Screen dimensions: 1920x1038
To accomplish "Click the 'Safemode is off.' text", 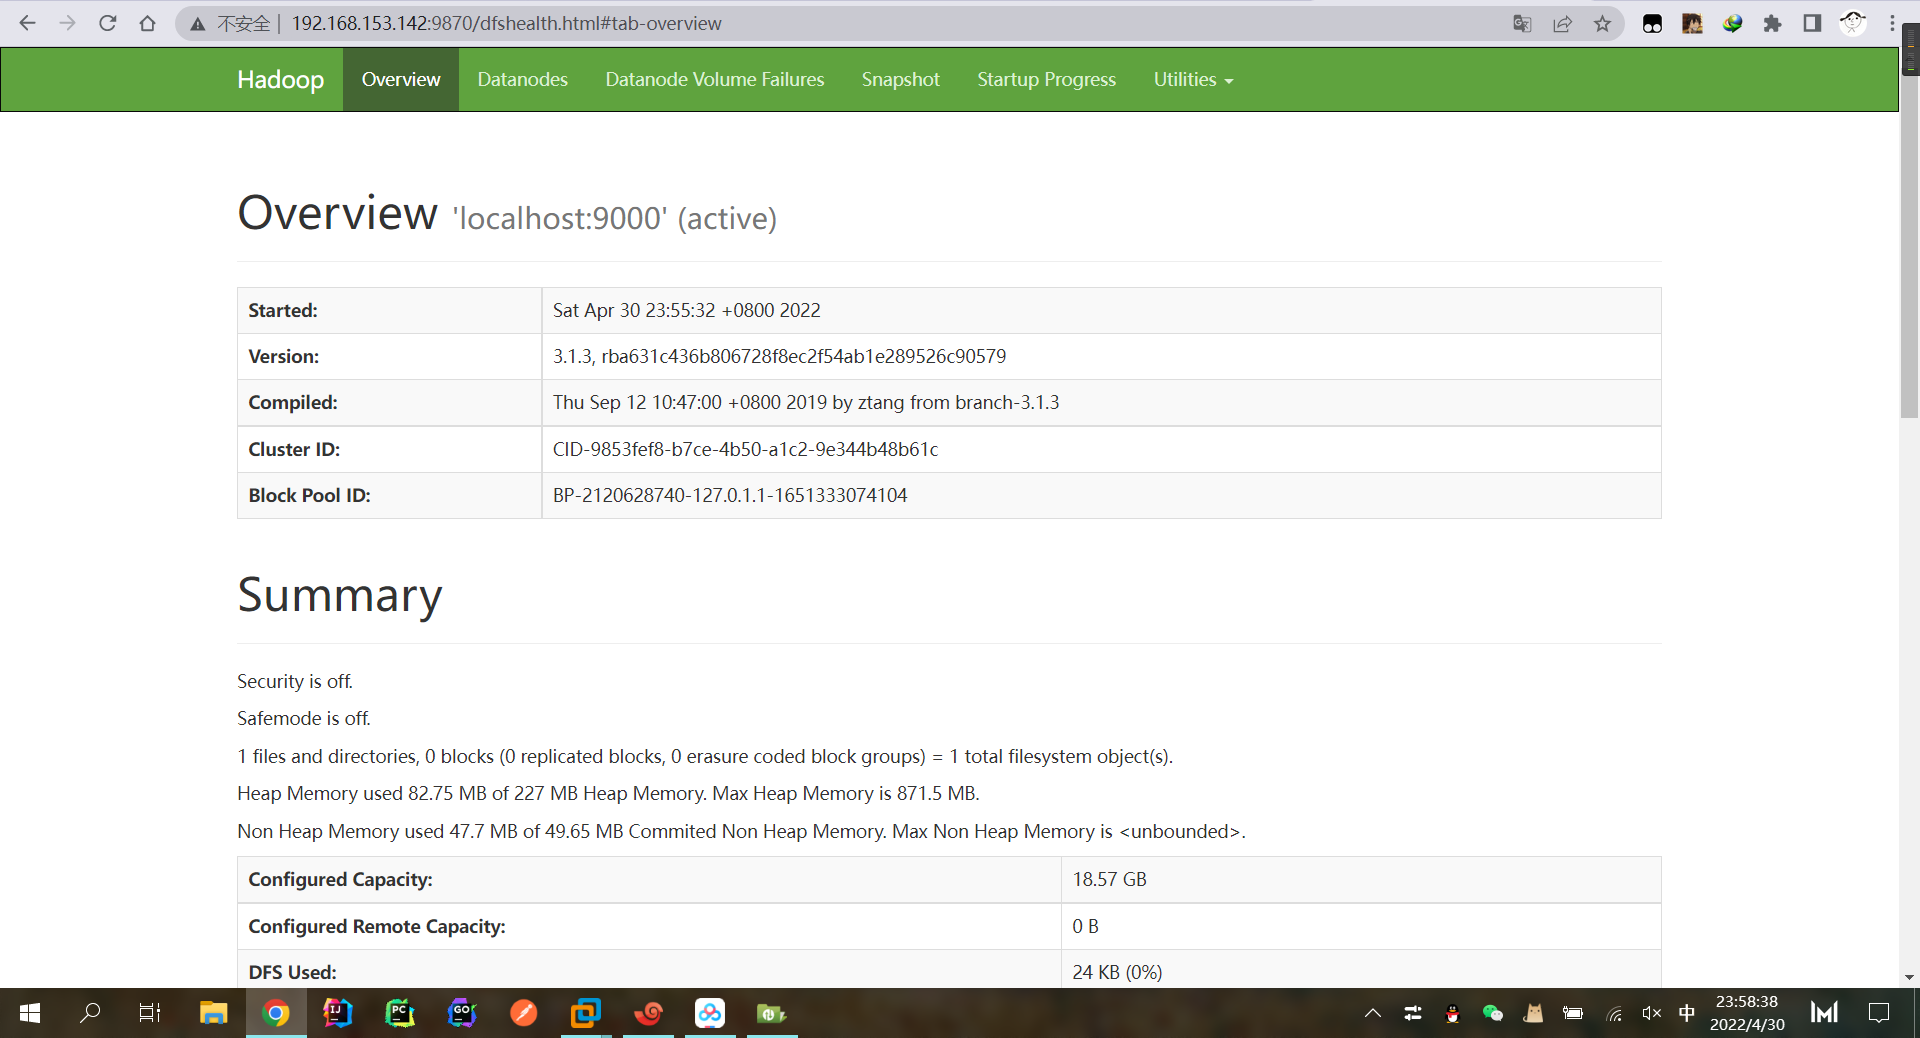I will 304,718.
